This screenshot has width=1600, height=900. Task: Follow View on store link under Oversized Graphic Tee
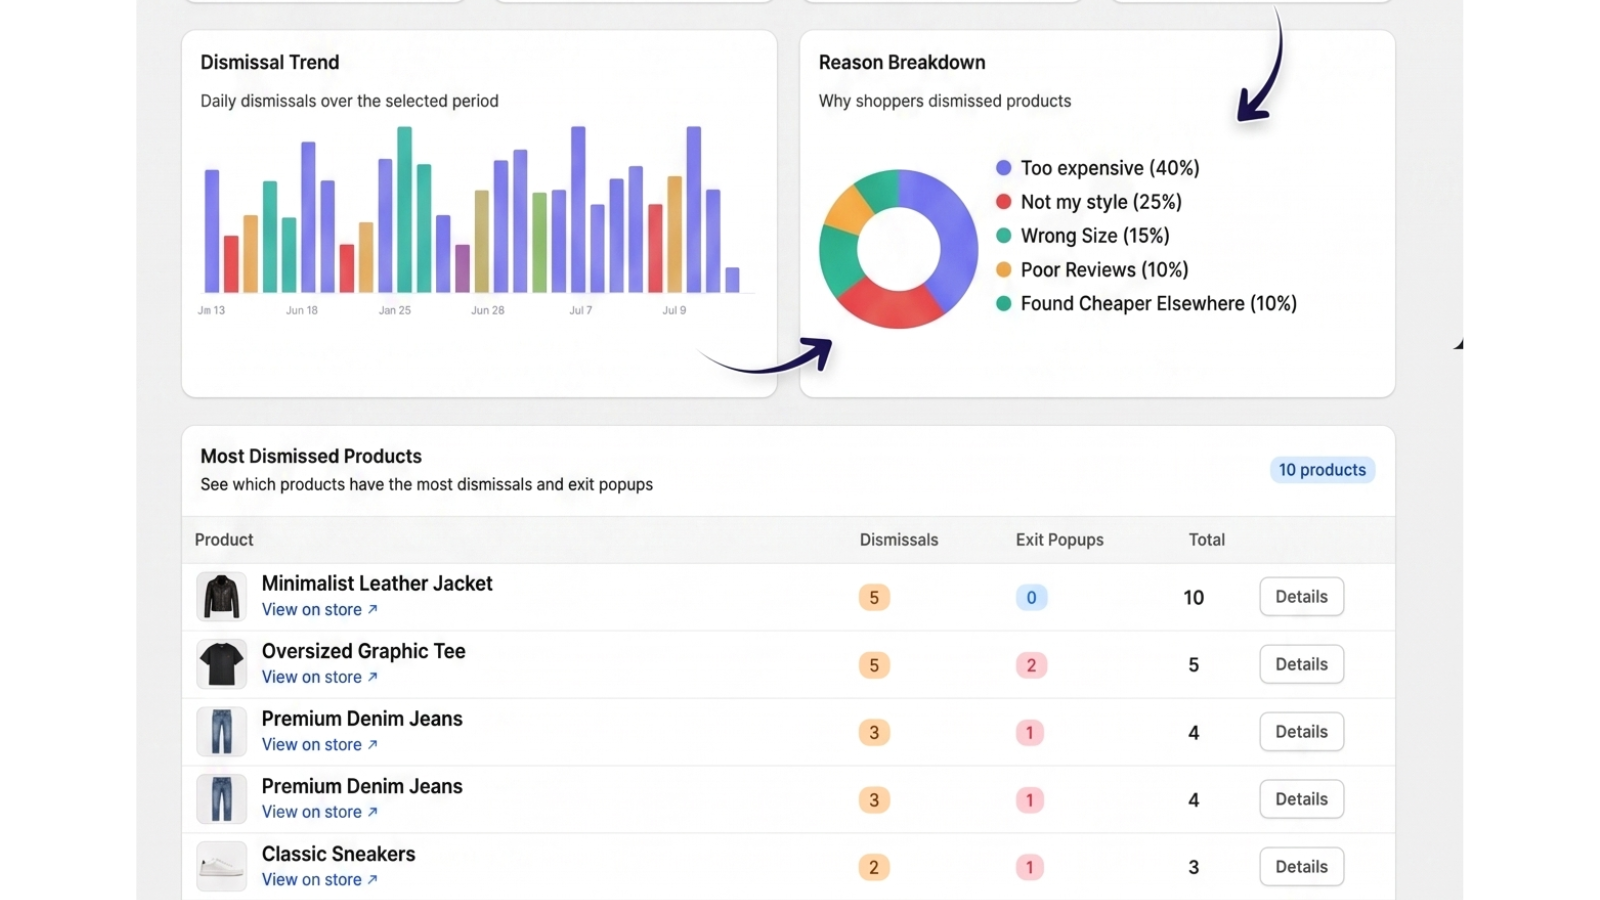click(320, 677)
